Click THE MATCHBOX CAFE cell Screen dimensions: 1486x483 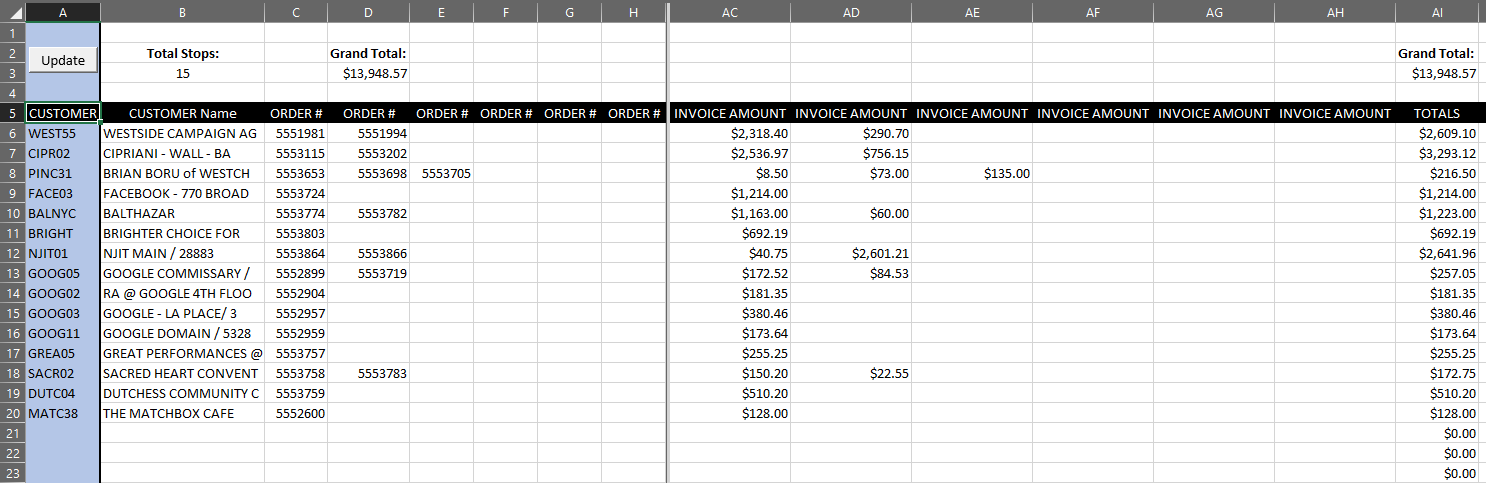pyautogui.click(x=182, y=413)
